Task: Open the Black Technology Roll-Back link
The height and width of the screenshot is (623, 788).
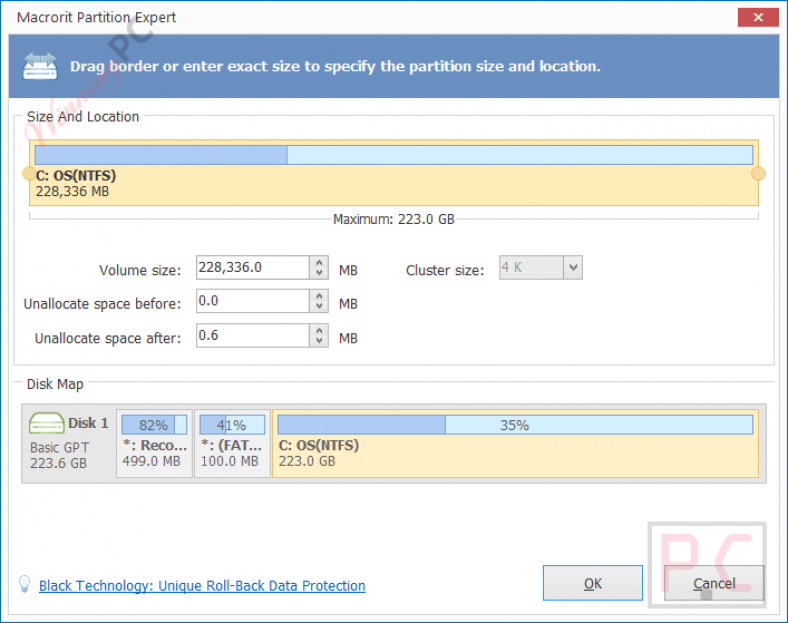Action: pyautogui.click(x=202, y=586)
